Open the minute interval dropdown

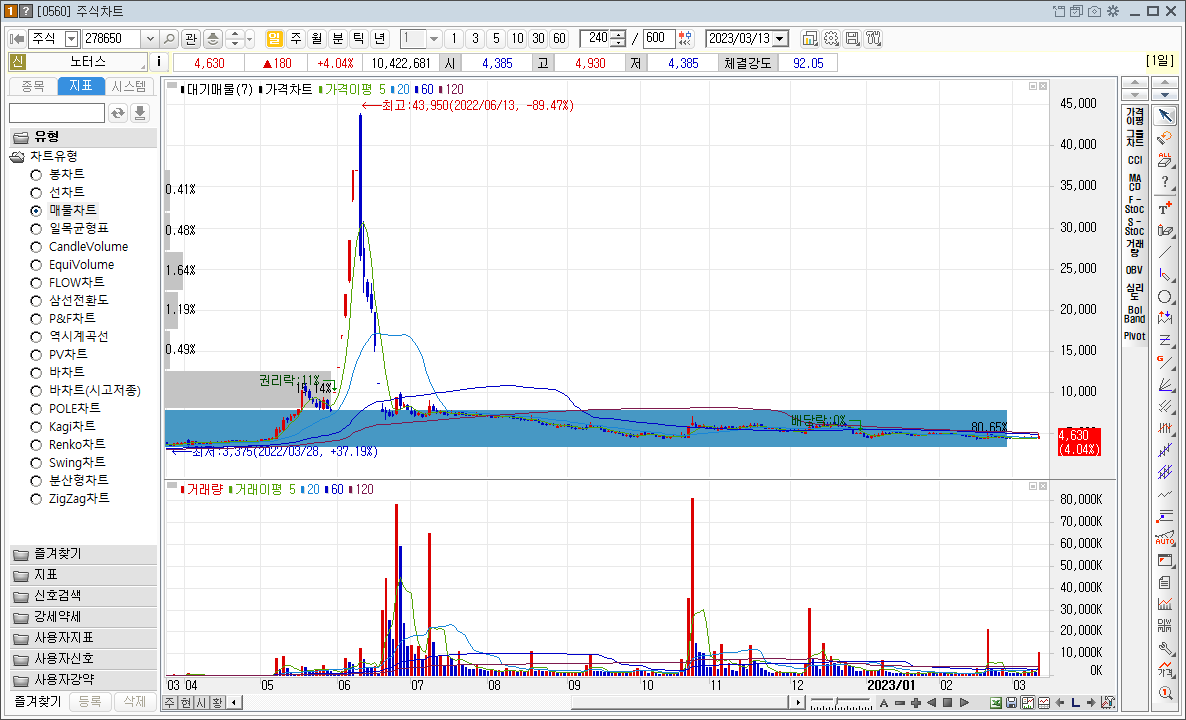pyautogui.click(x=434, y=39)
